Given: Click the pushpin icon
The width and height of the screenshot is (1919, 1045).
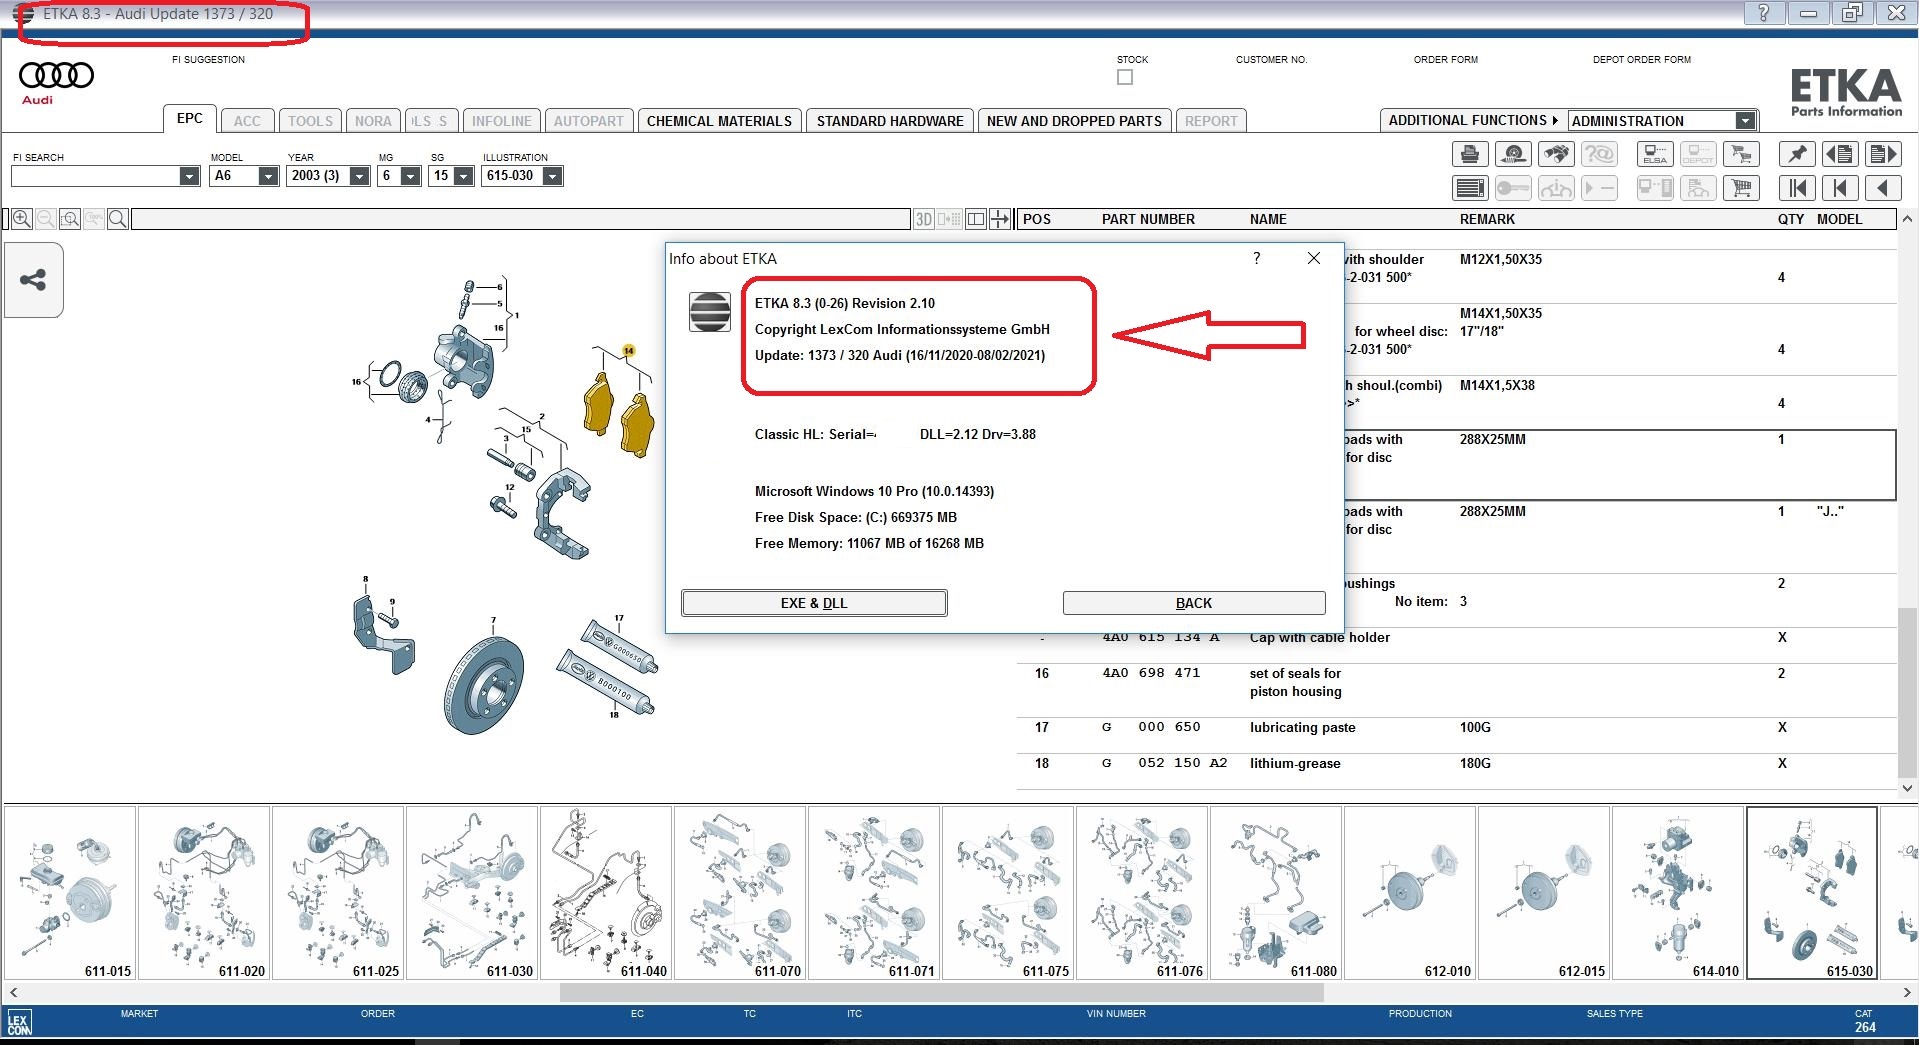Looking at the screenshot, I should 1797,154.
